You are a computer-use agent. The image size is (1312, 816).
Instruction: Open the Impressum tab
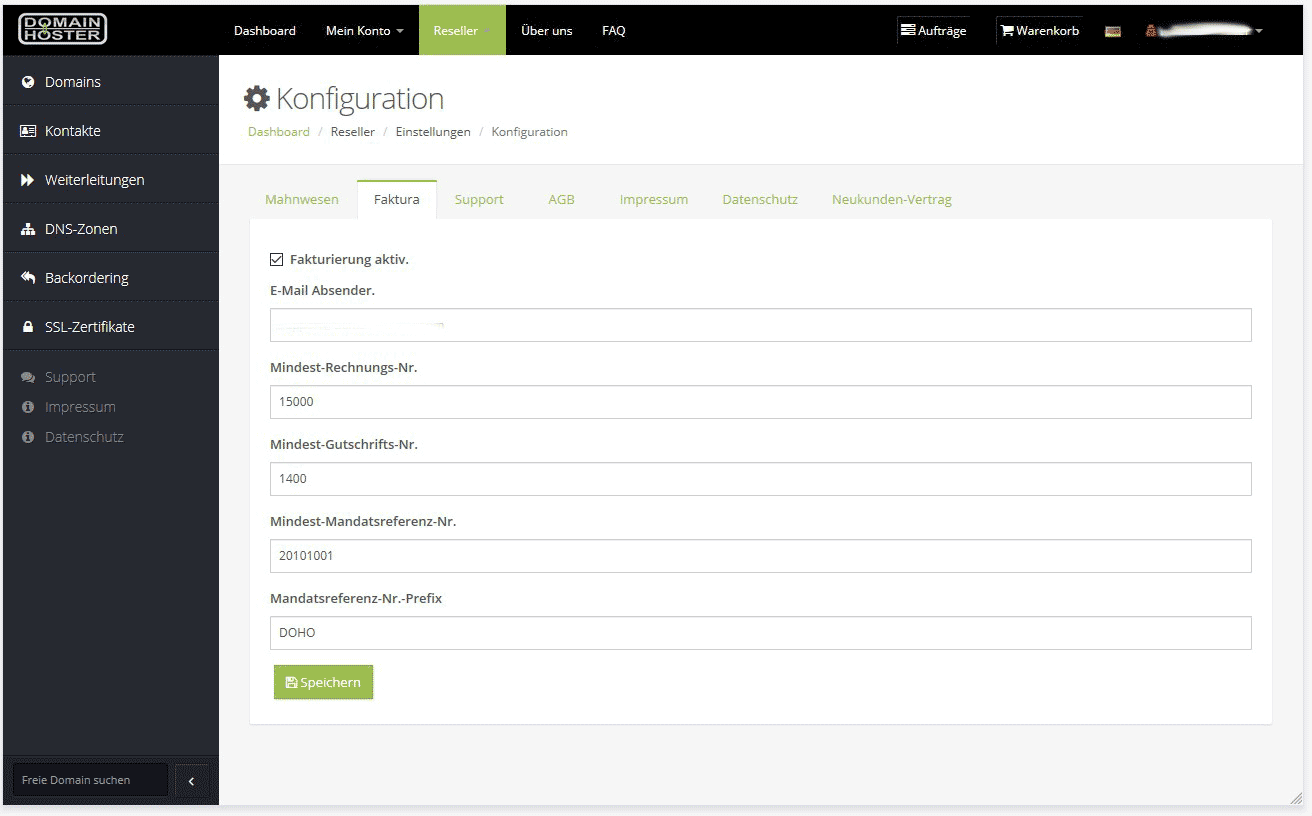coord(654,199)
